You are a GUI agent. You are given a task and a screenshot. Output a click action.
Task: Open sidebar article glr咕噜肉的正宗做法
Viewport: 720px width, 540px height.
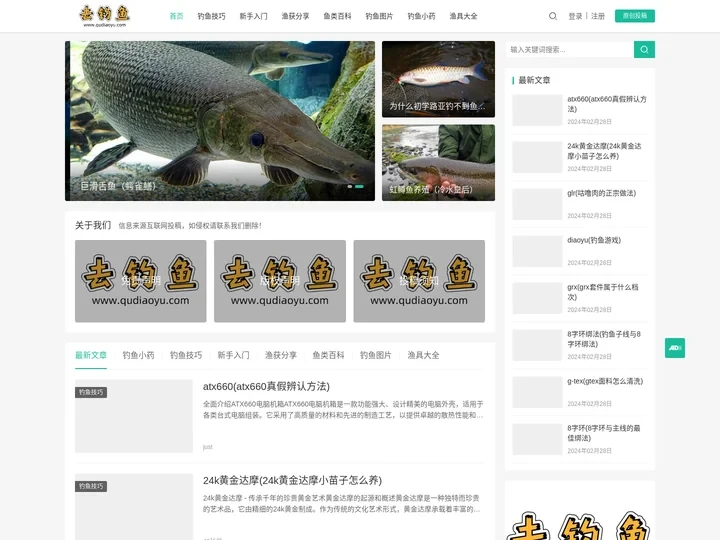pyautogui.click(x=602, y=193)
